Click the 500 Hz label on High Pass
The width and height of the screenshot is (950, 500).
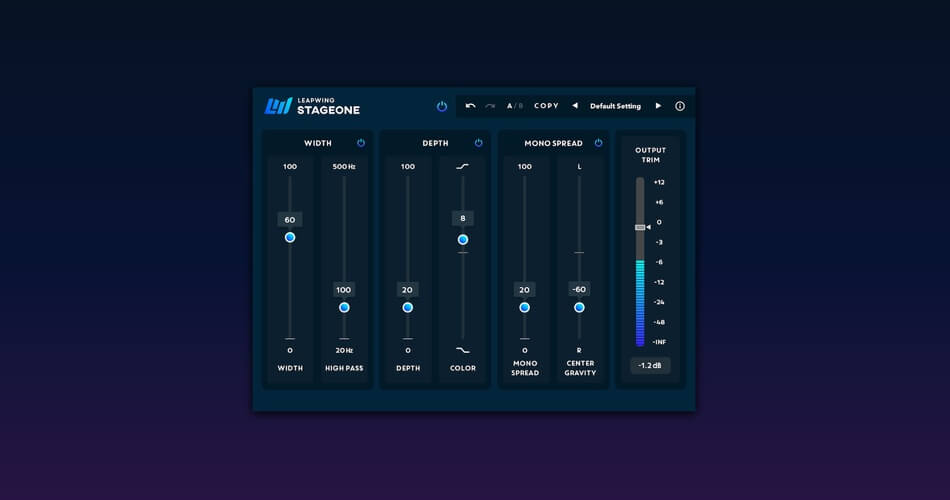pos(344,167)
